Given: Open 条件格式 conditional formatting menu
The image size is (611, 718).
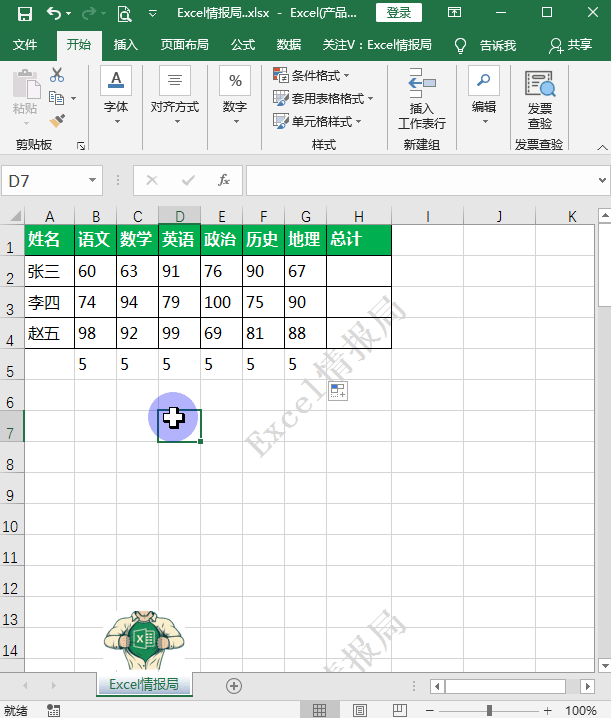Looking at the screenshot, I should [x=311, y=75].
